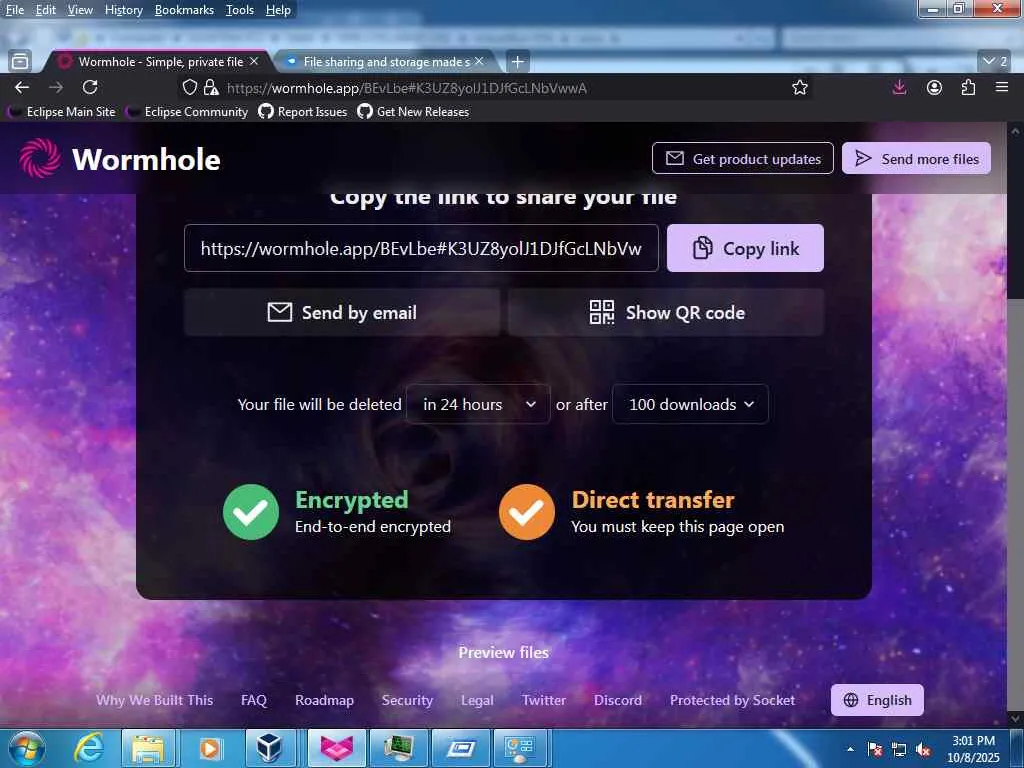Open the Help menu
1024x768 pixels.
coord(278,10)
